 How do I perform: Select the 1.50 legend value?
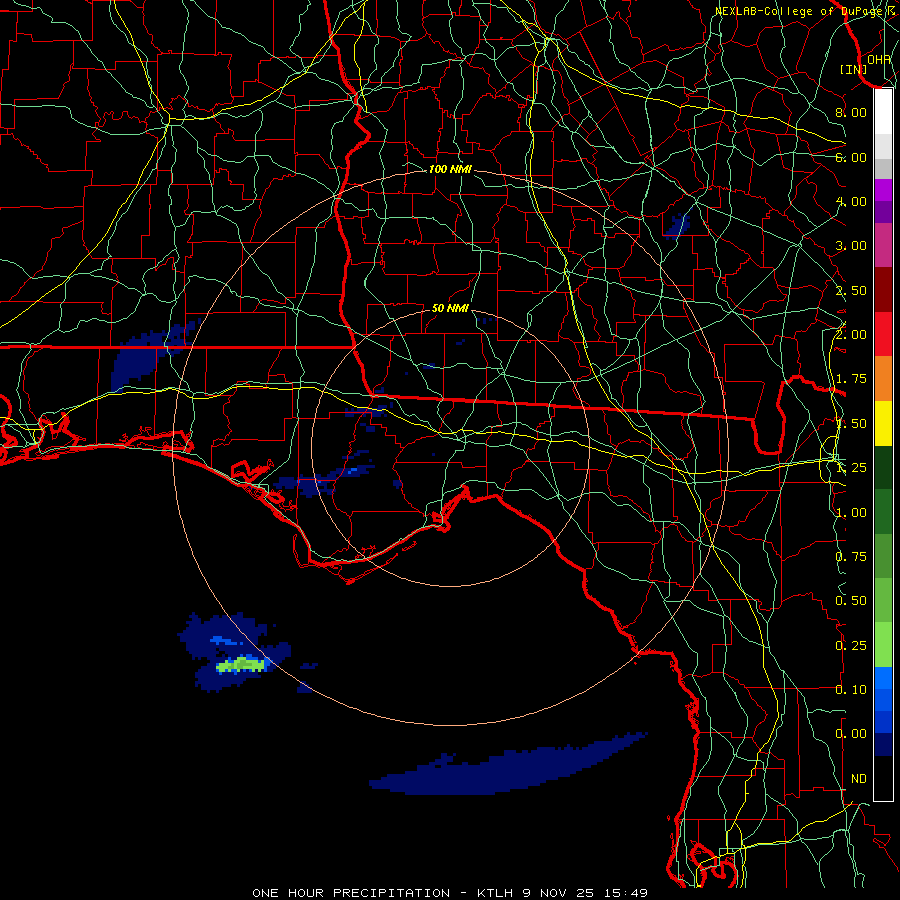coord(851,424)
